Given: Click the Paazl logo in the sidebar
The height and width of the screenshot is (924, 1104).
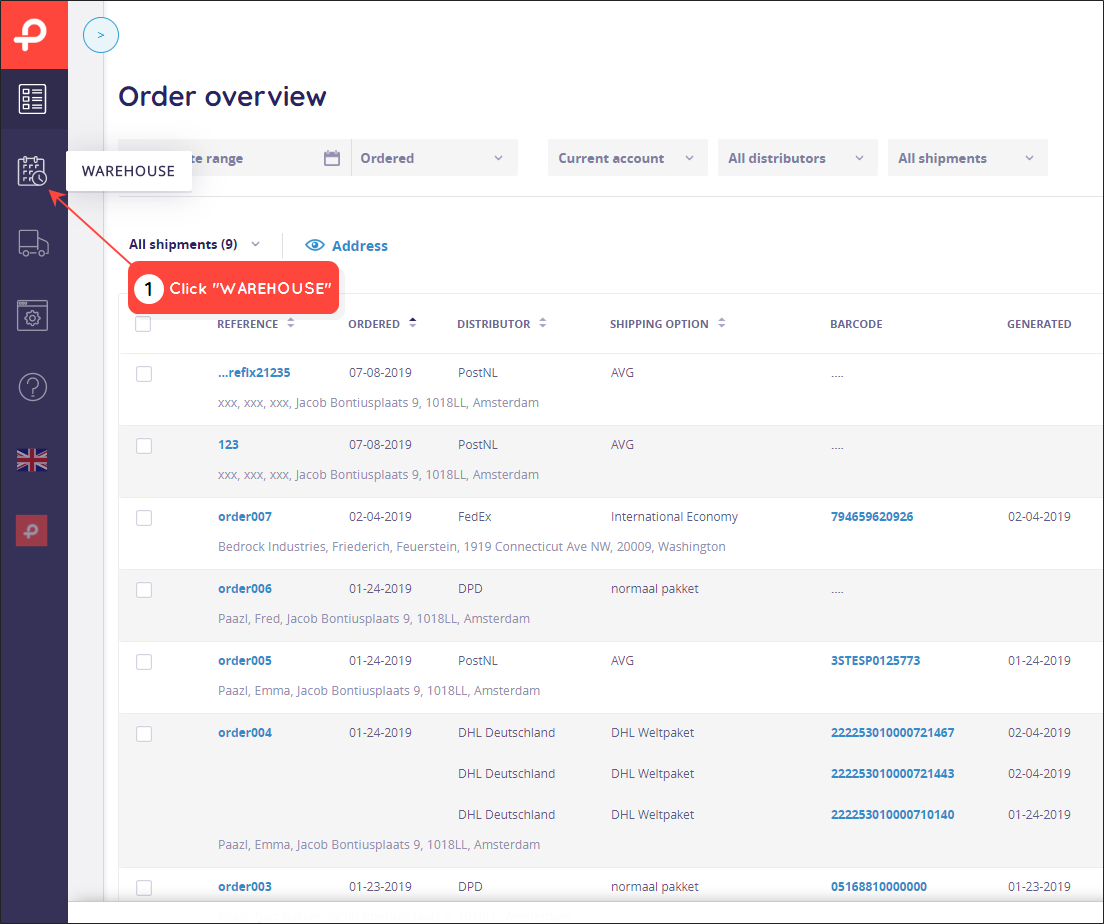Looking at the screenshot, I should tap(32, 35).
